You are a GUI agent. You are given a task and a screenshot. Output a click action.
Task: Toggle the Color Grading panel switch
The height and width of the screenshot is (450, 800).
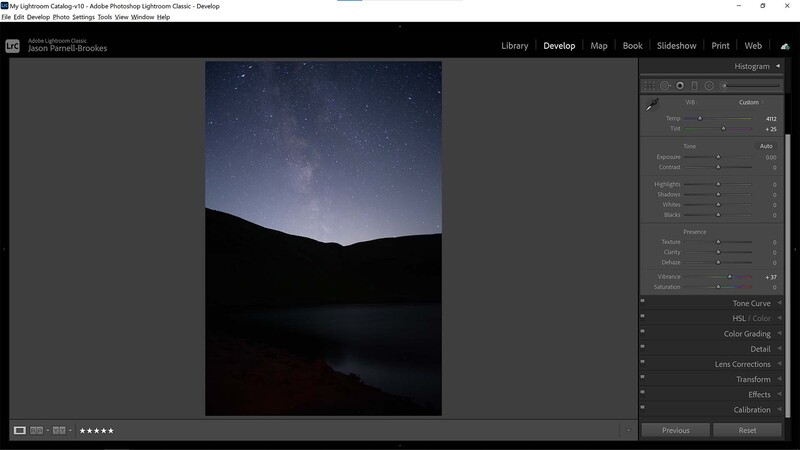(642, 331)
